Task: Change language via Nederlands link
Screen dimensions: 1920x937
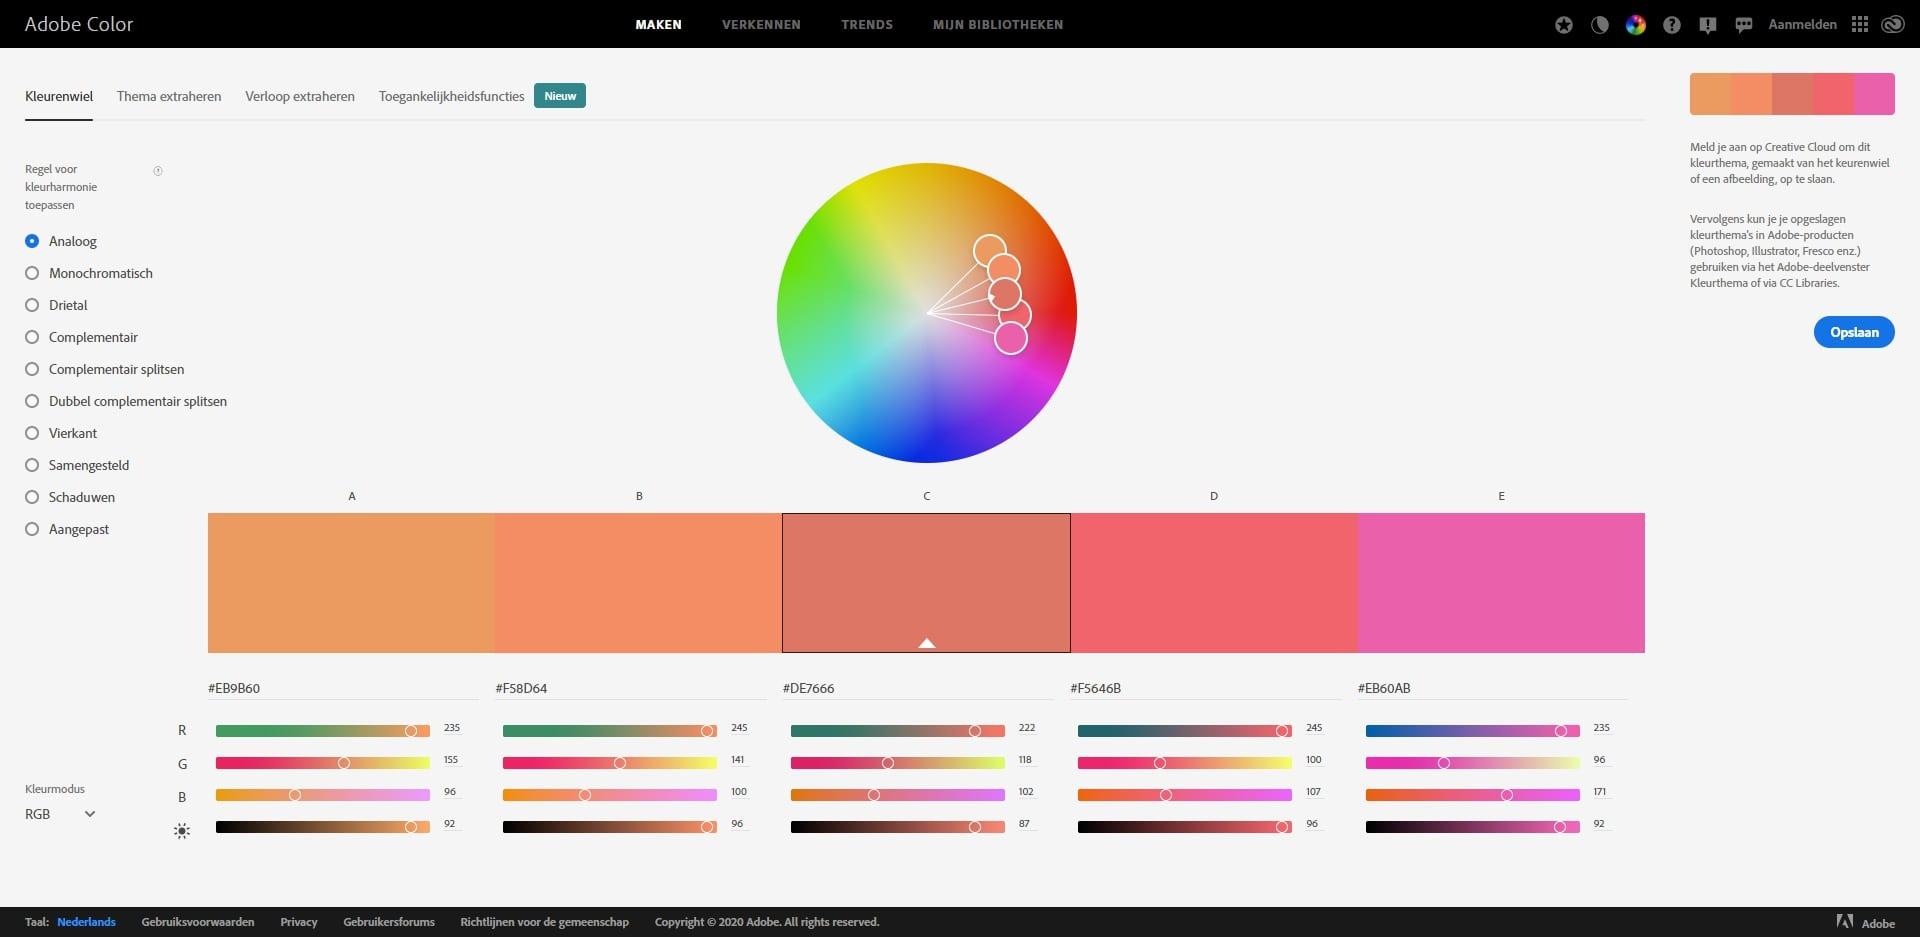Action: tap(86, 922)
